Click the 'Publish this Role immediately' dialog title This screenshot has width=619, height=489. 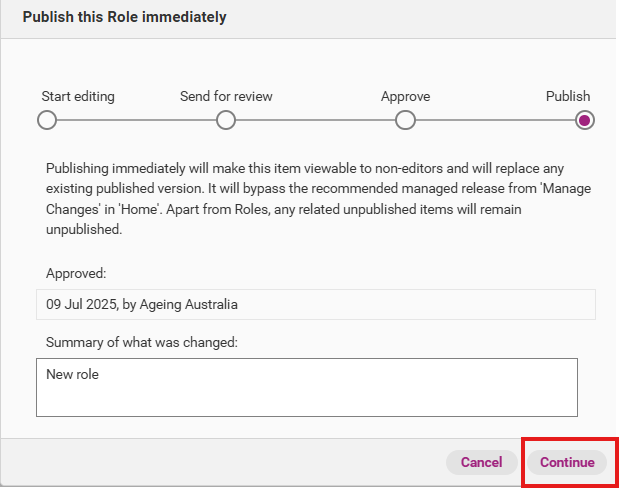124,17
